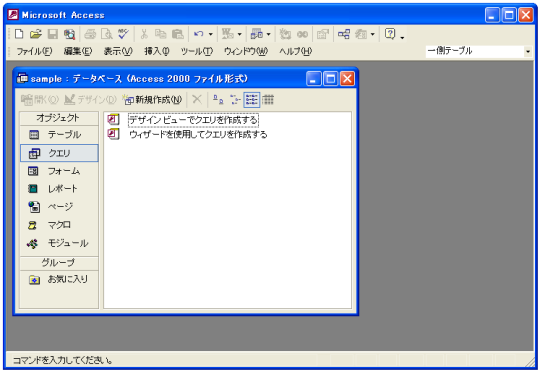Select デザイン ビューでクエリを作成する

[193, 120]
